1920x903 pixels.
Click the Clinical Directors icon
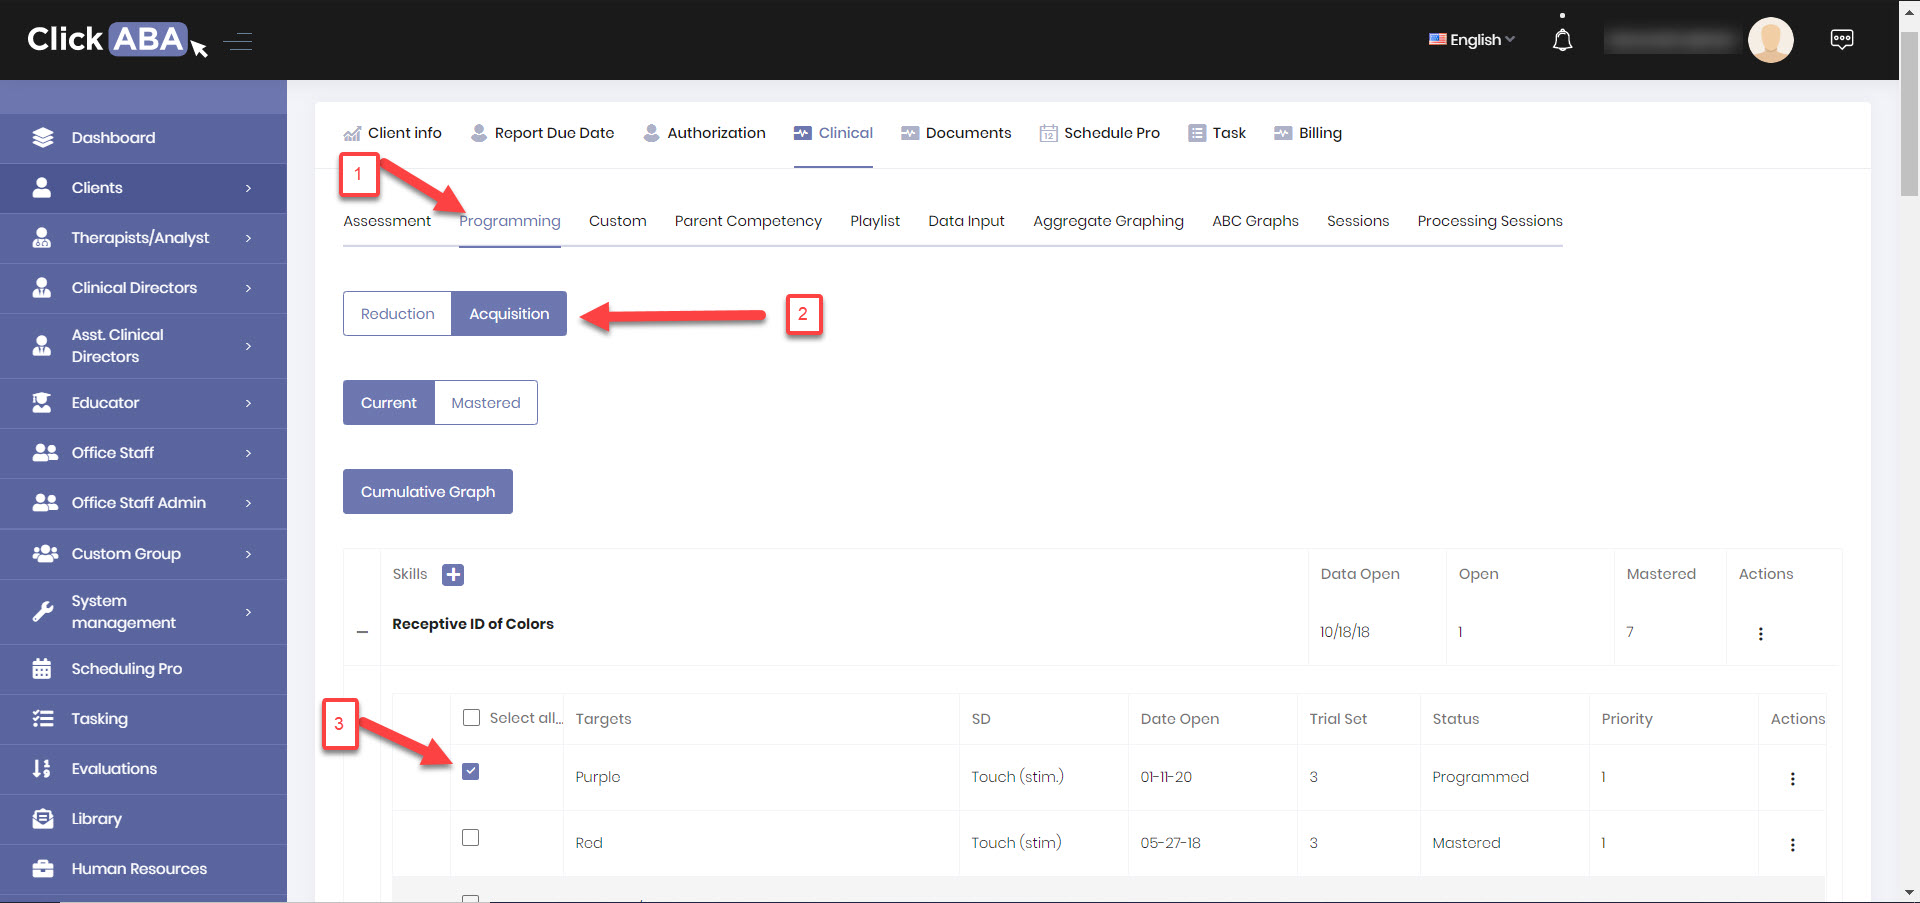[42, 288]
